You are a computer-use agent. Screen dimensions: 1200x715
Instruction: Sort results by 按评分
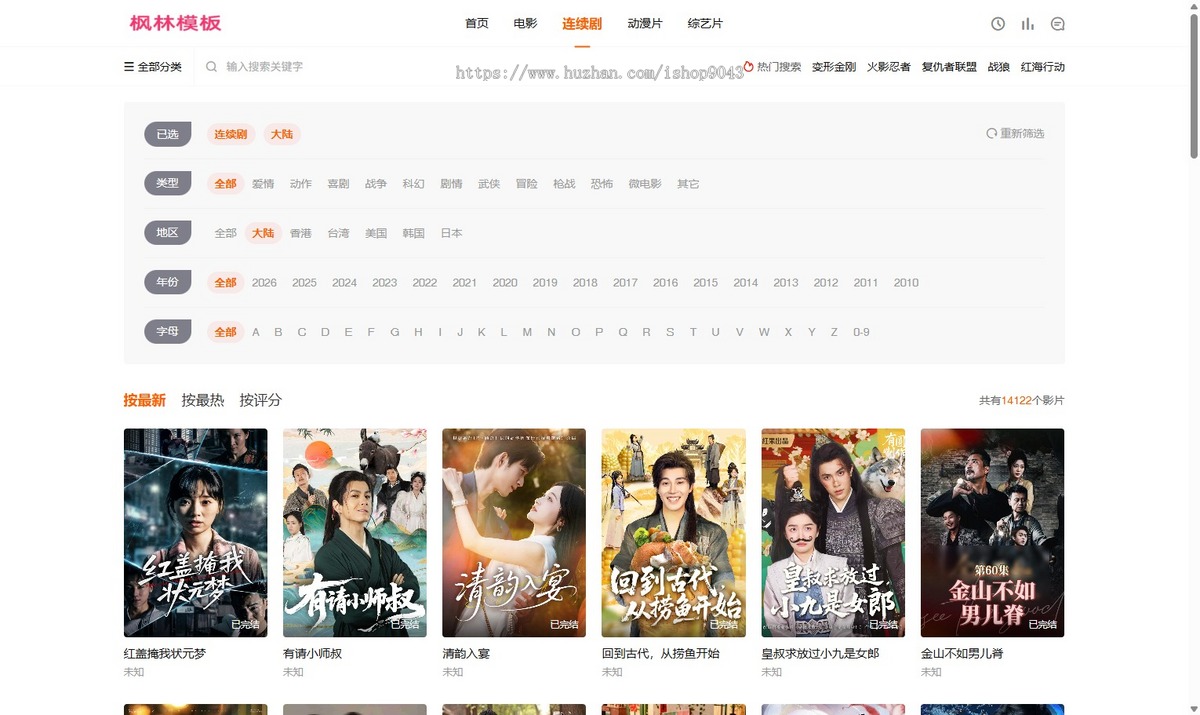[x=261, y=400]
